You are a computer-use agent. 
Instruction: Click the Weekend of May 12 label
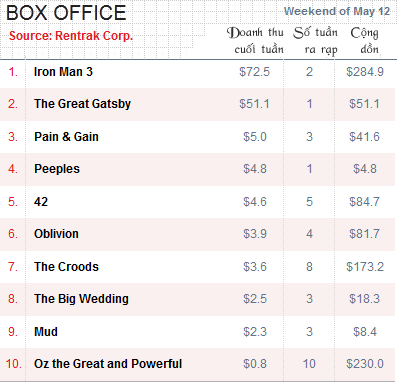point(337,11)
